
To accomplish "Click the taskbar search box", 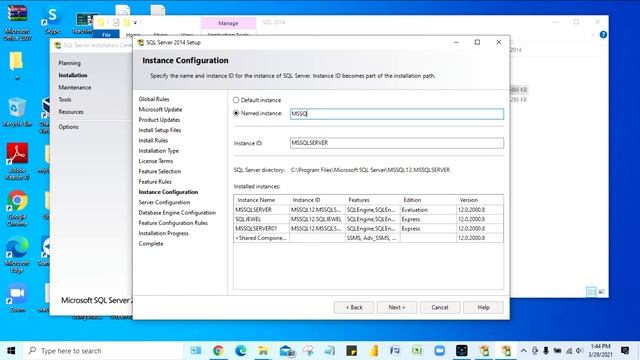I will click(103, 351).
